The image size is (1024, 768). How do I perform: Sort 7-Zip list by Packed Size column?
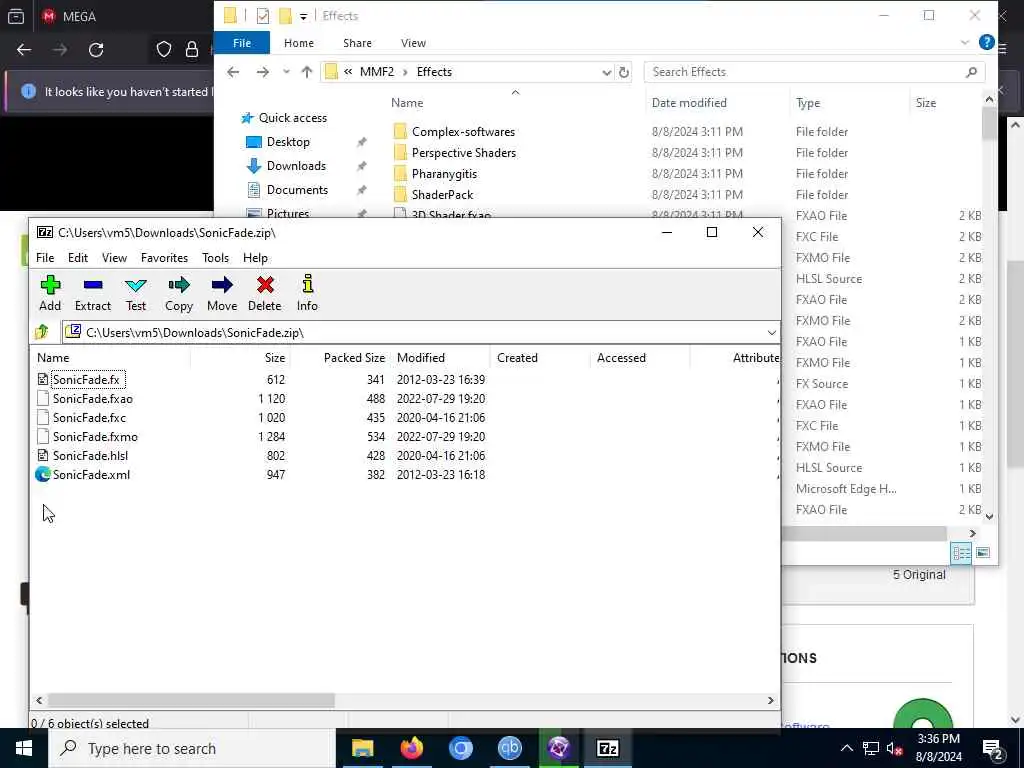[x=342, y=358]
